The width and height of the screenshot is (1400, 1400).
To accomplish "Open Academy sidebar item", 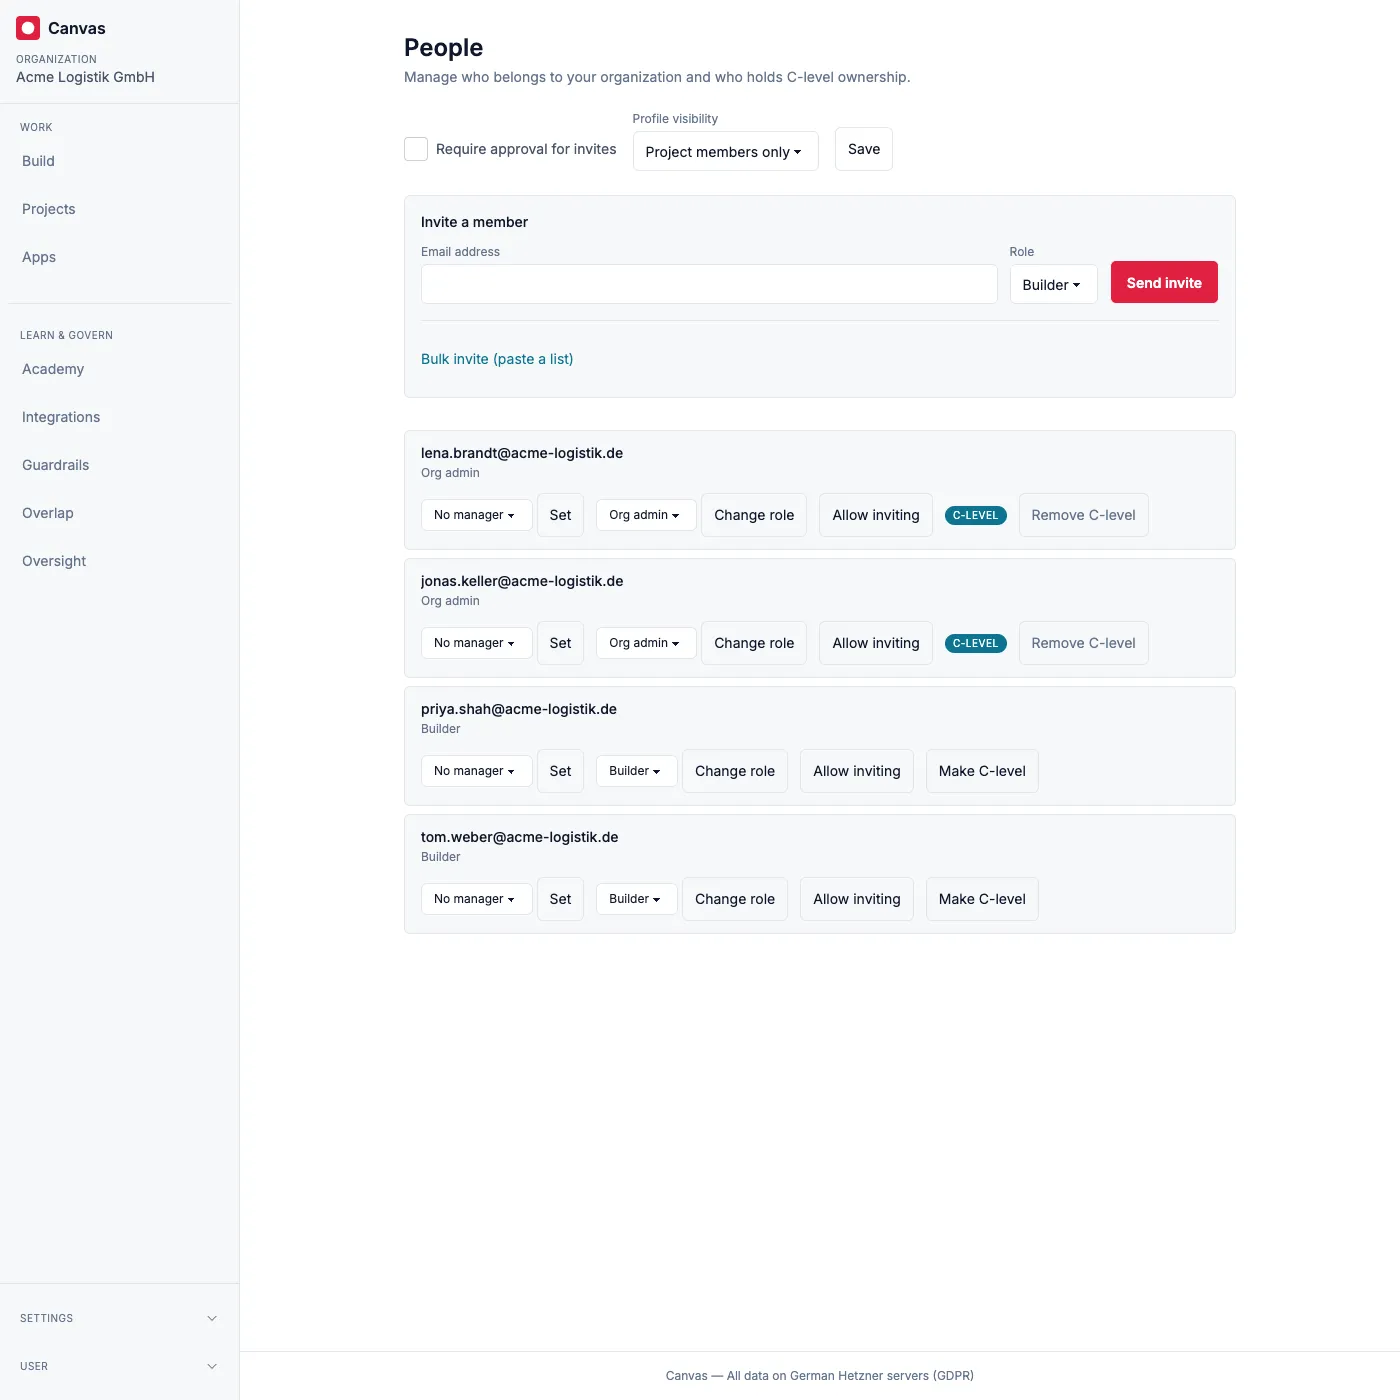I will click(120, 369).
